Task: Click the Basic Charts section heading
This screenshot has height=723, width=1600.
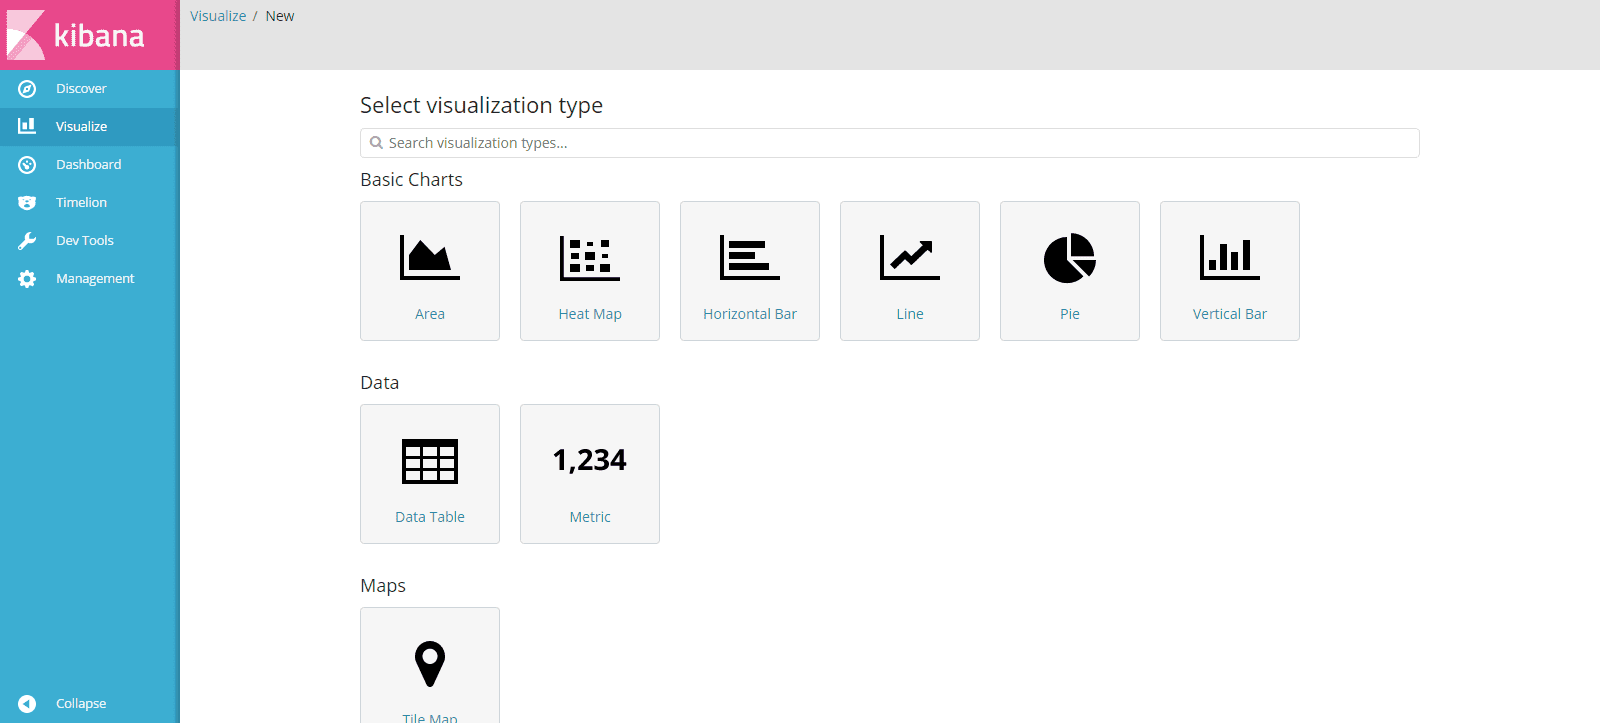Action: (411, 180)
